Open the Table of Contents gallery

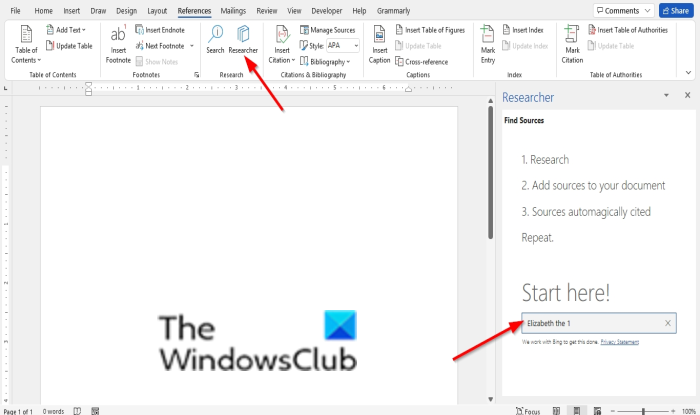click(x=26, y=45)
